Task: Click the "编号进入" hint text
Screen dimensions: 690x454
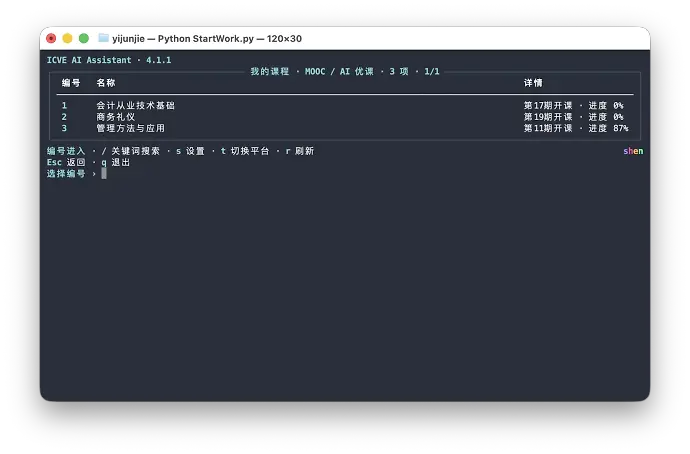Action: (x=66, y=151)
